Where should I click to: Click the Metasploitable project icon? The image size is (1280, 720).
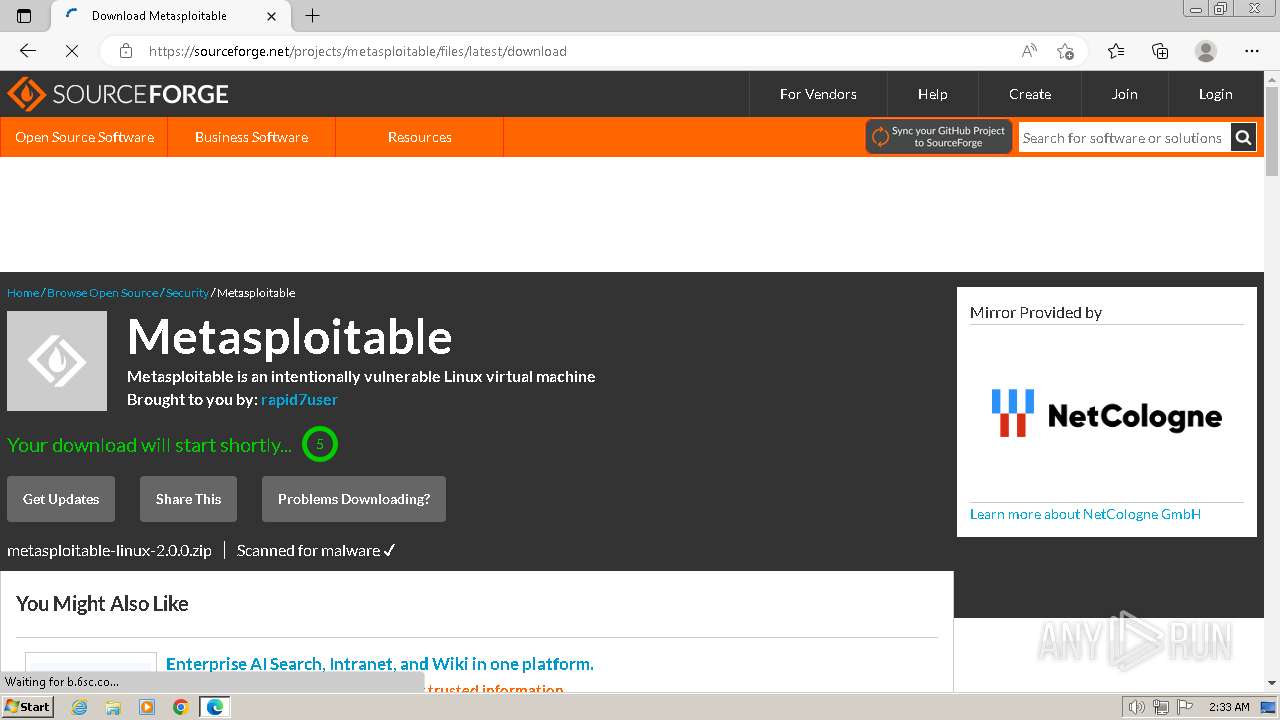click(x=57, y=361)
